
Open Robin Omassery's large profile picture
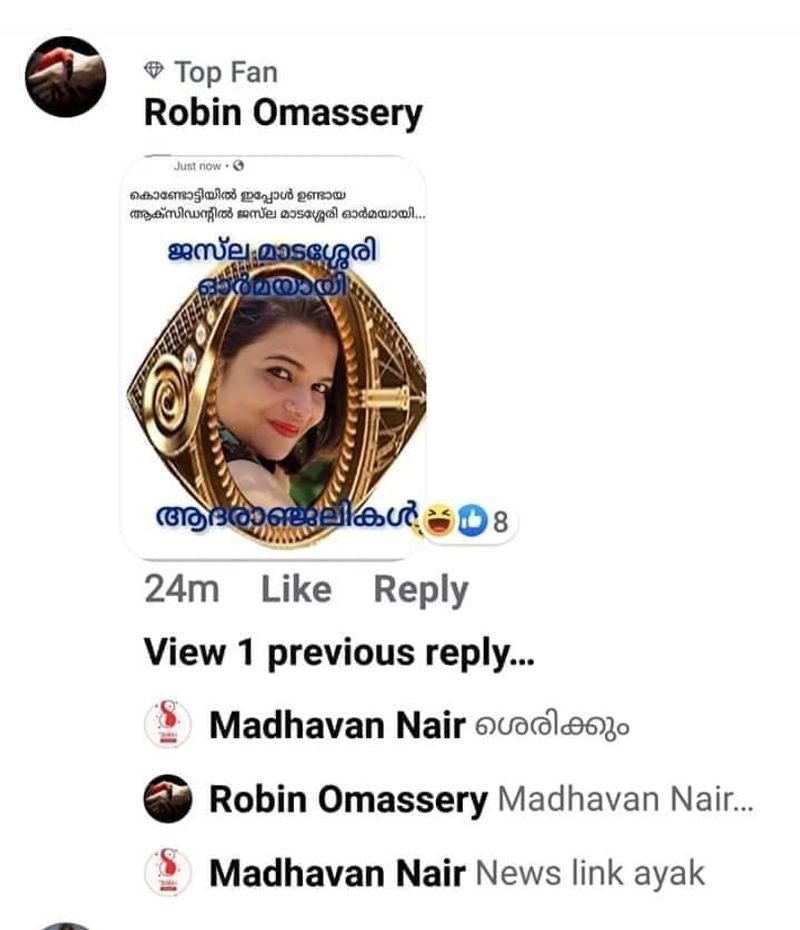(65, 77)
